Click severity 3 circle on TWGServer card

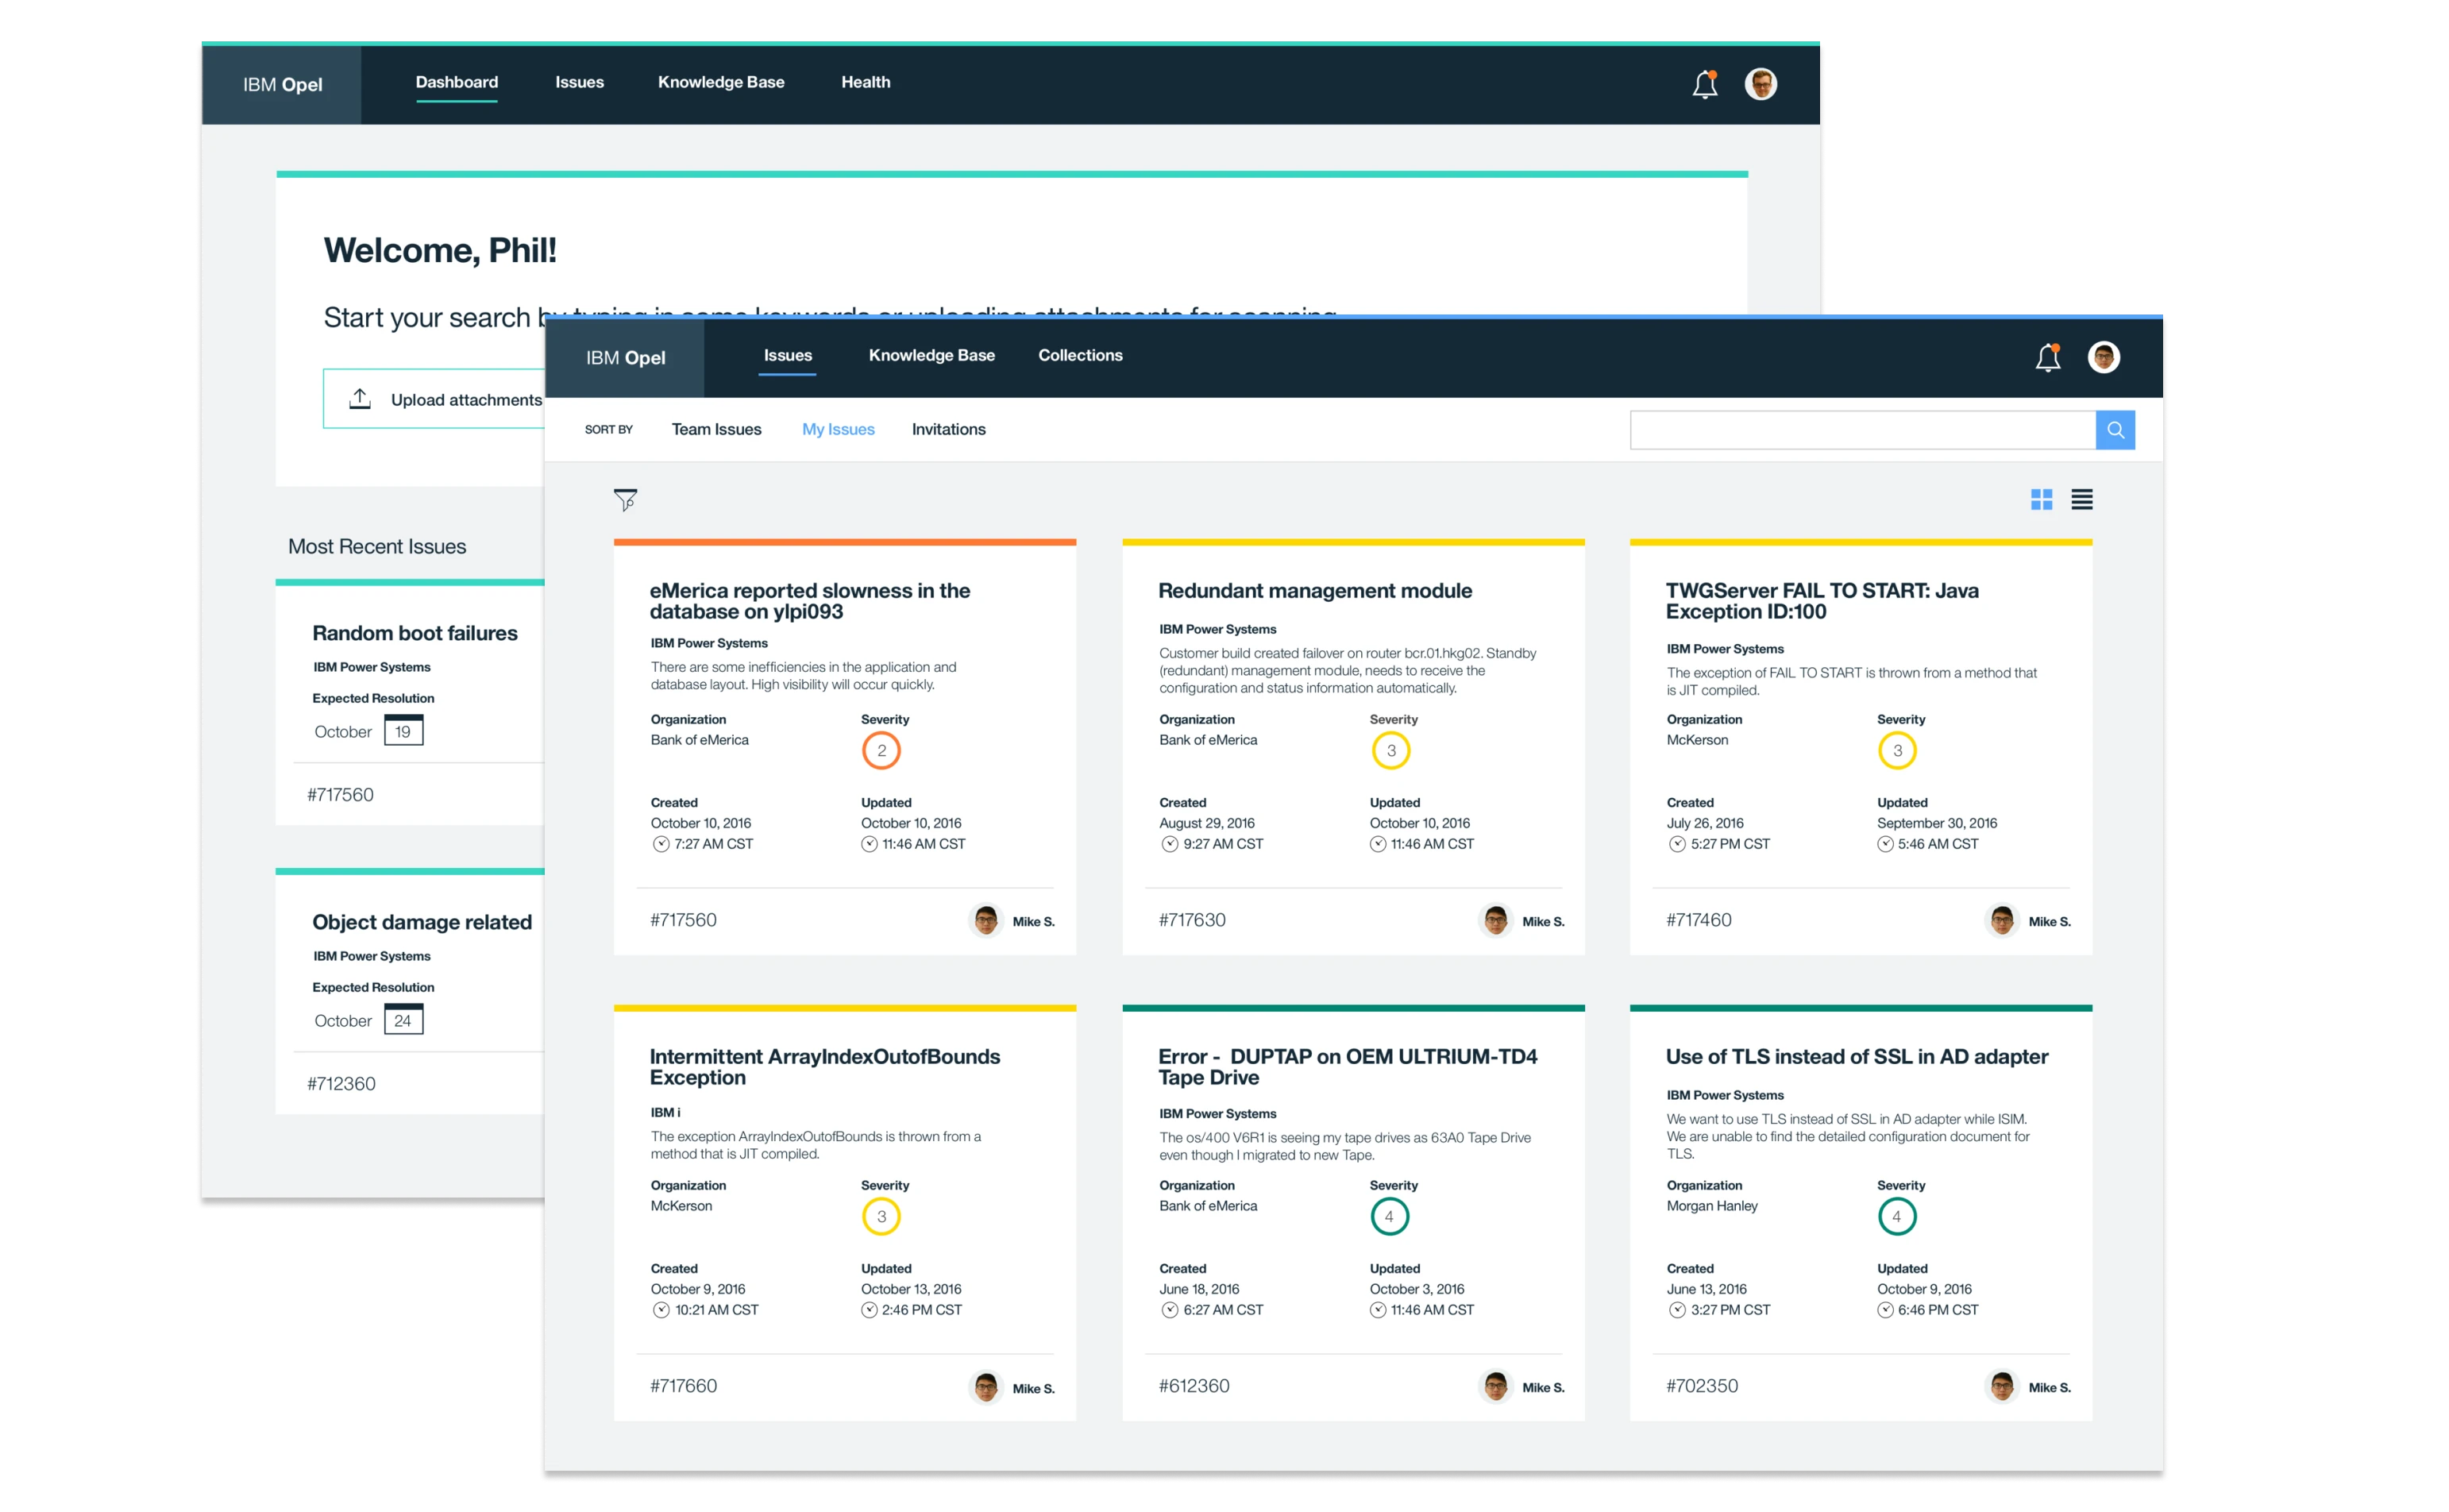1897,750
